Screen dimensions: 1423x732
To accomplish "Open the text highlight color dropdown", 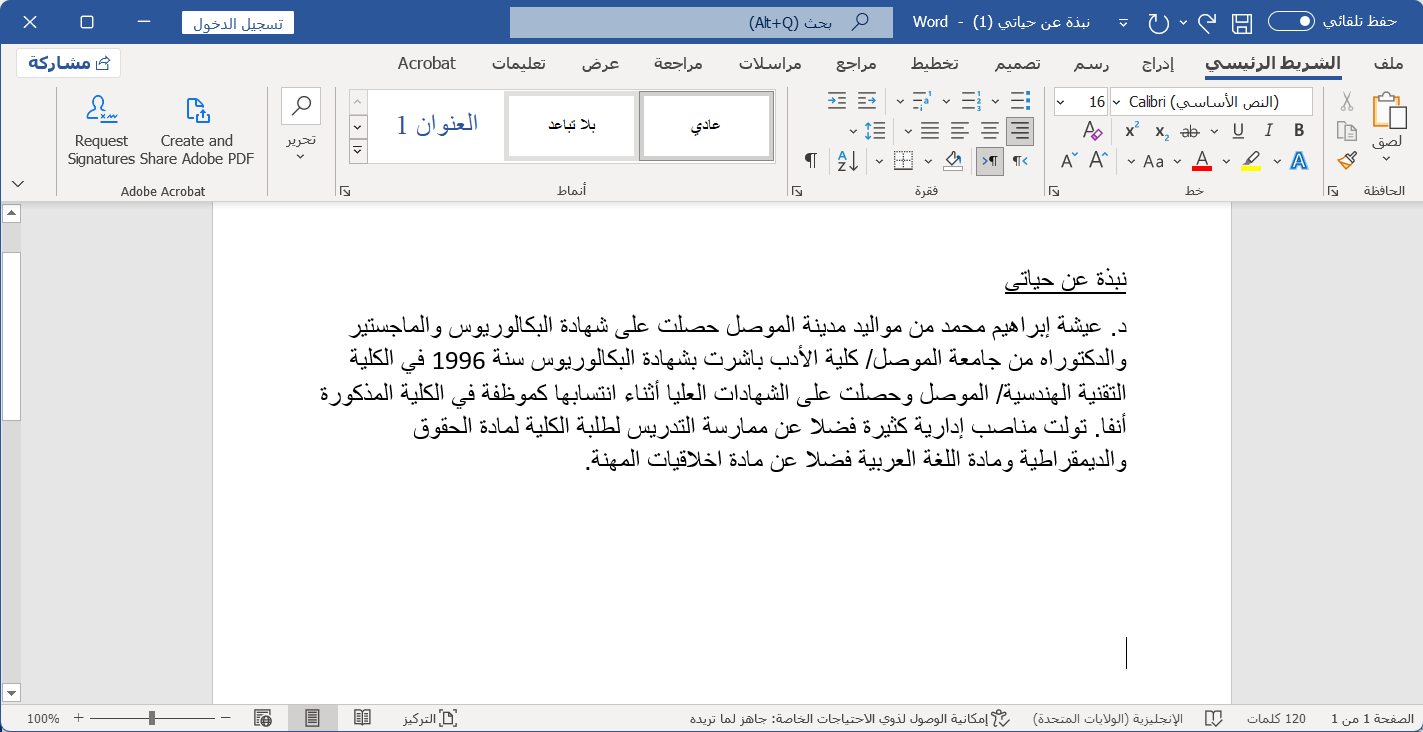I will click(1277, 161).
